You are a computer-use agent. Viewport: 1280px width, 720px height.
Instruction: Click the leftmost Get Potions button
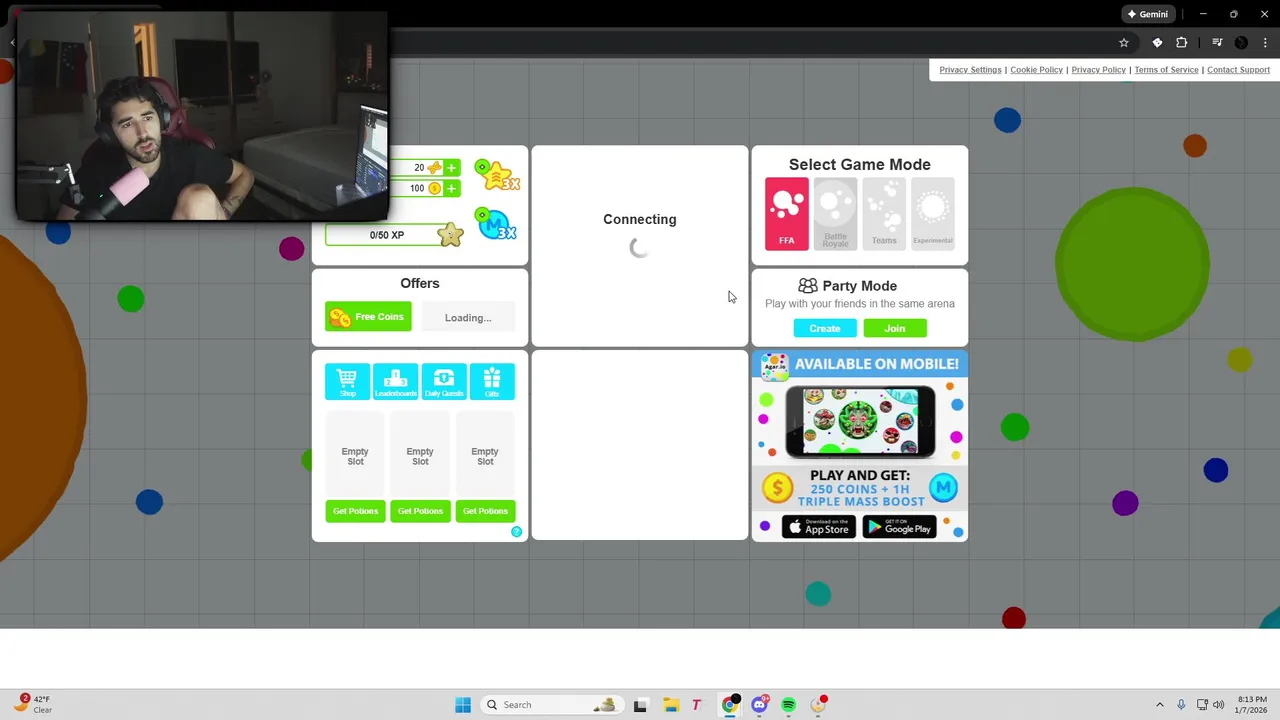pos(355,511)
